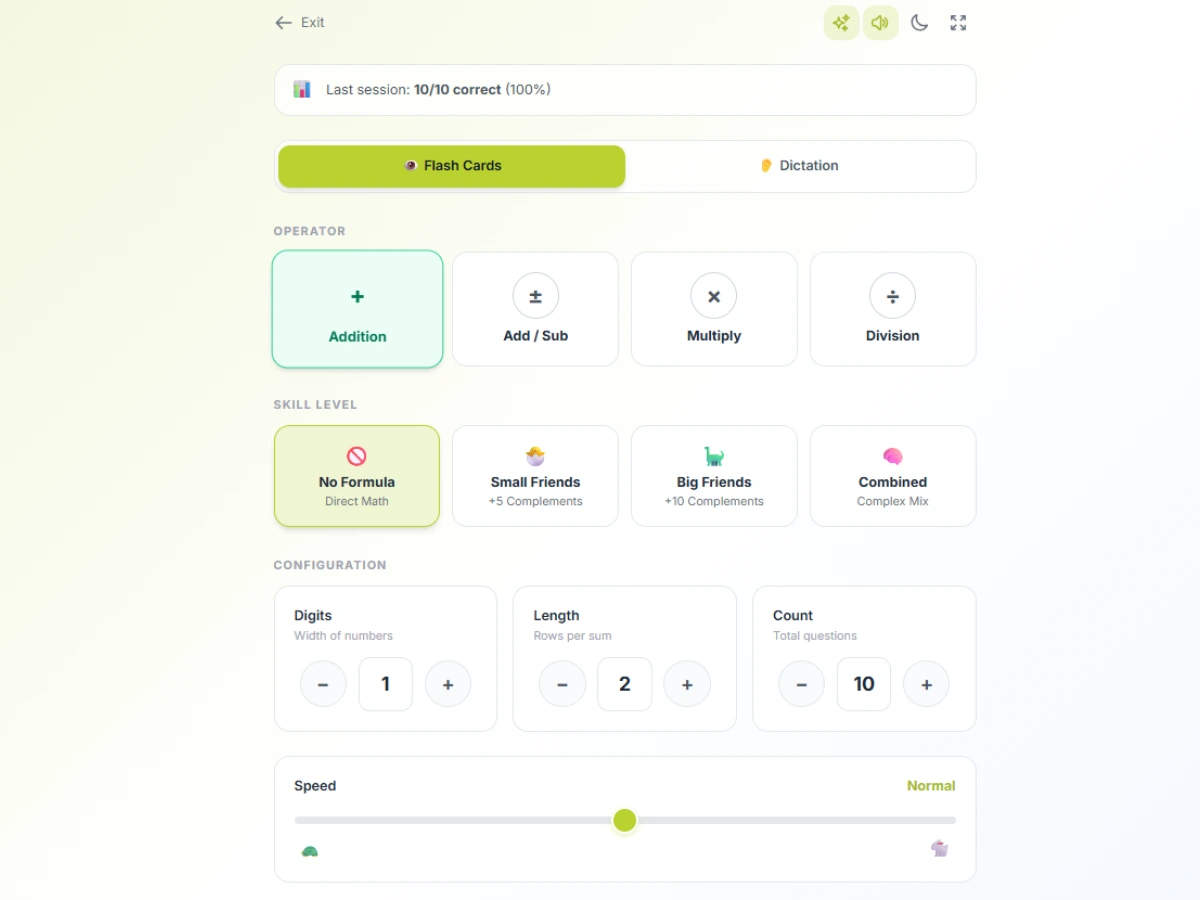This screenshot has height=900, width=1200.
Task: Pick Combined Complex Mix level
Action: click(x=892, y=476)
